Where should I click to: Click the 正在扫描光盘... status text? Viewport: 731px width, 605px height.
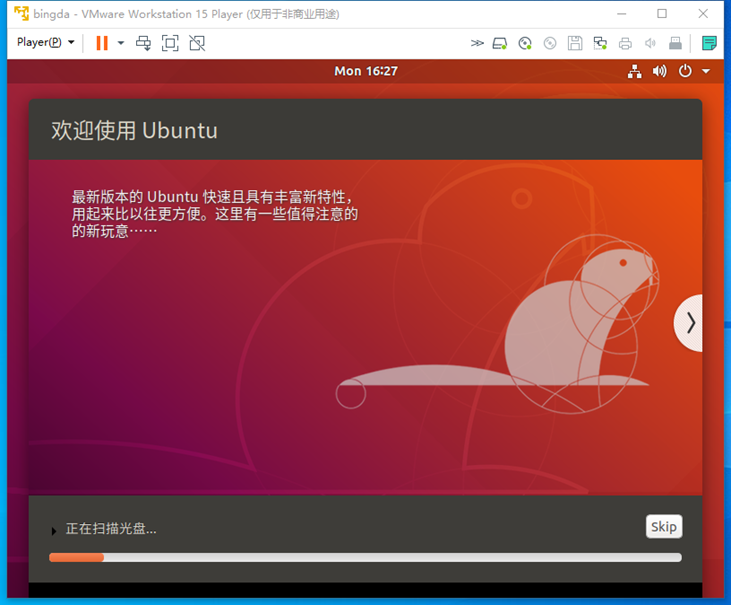111,528
